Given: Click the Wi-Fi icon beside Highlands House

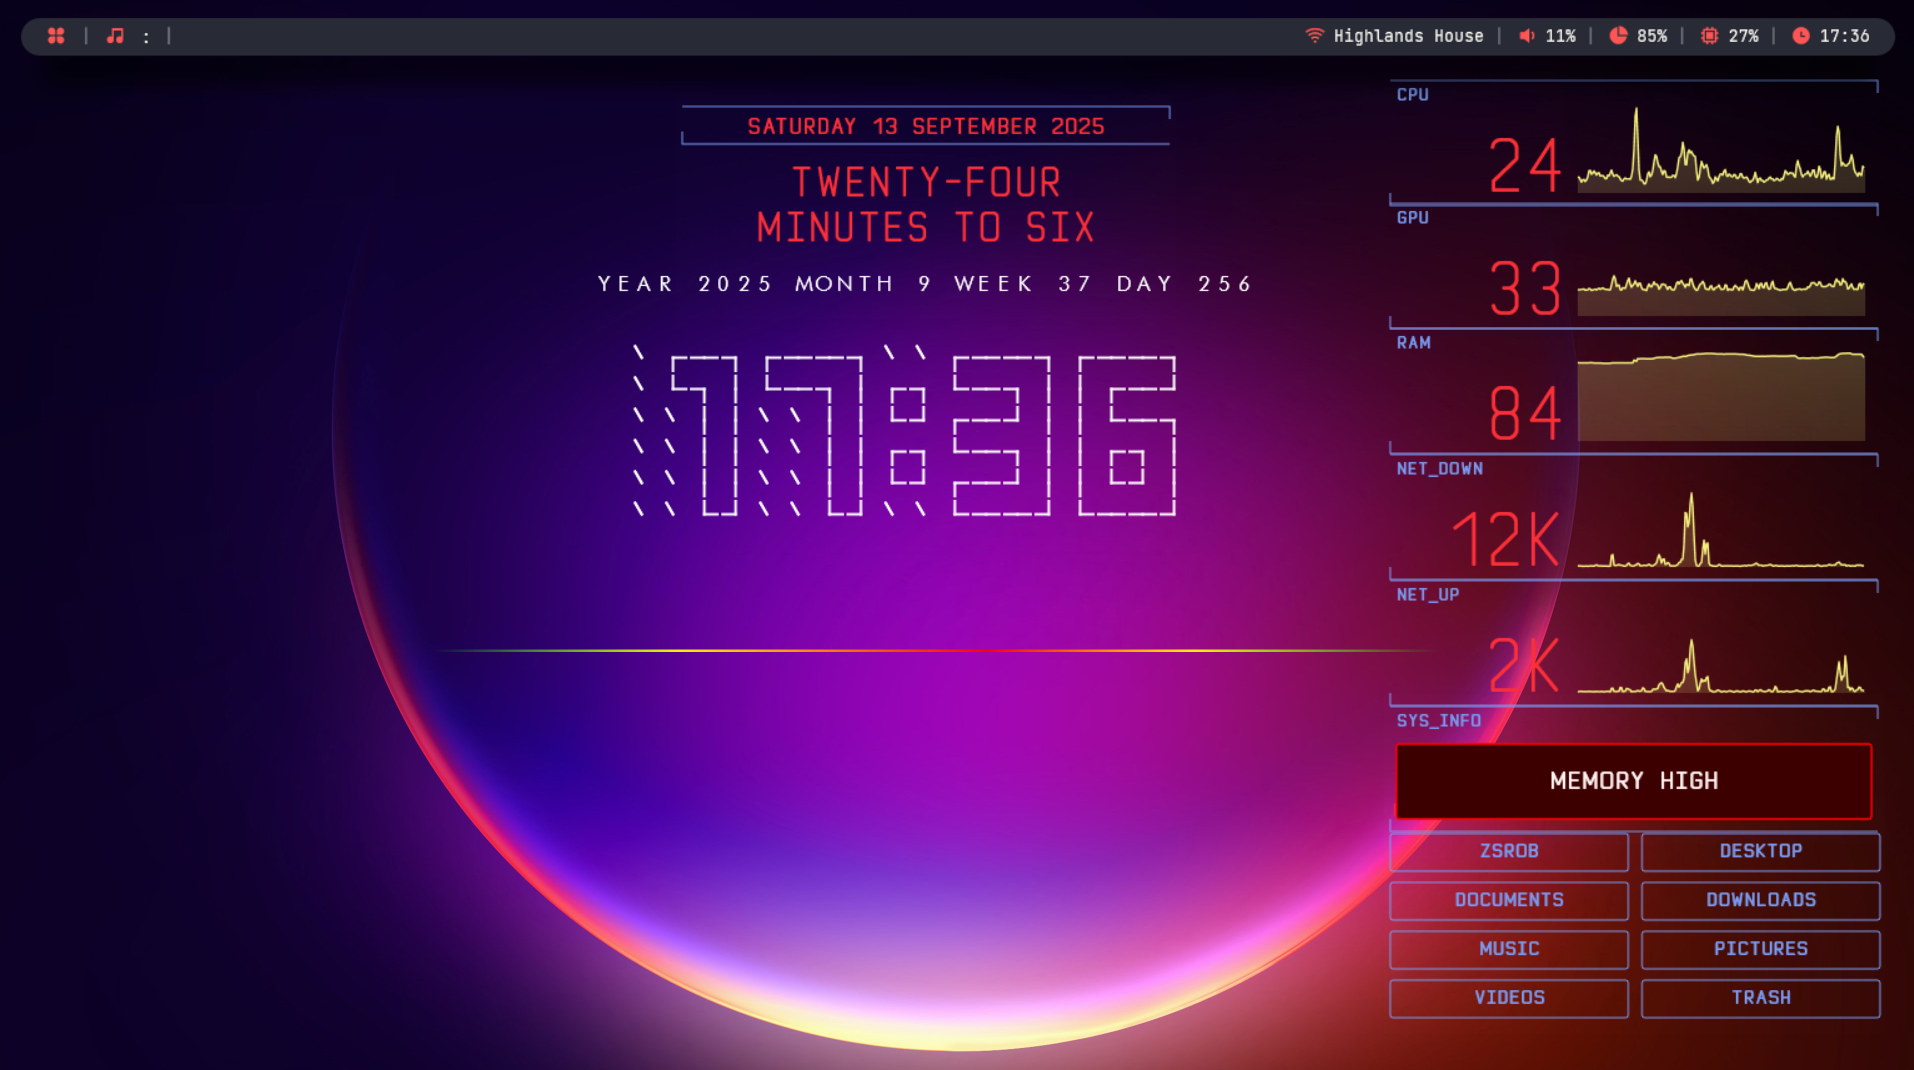Looking at the screenshot, I should click(x=1313, y=35).
